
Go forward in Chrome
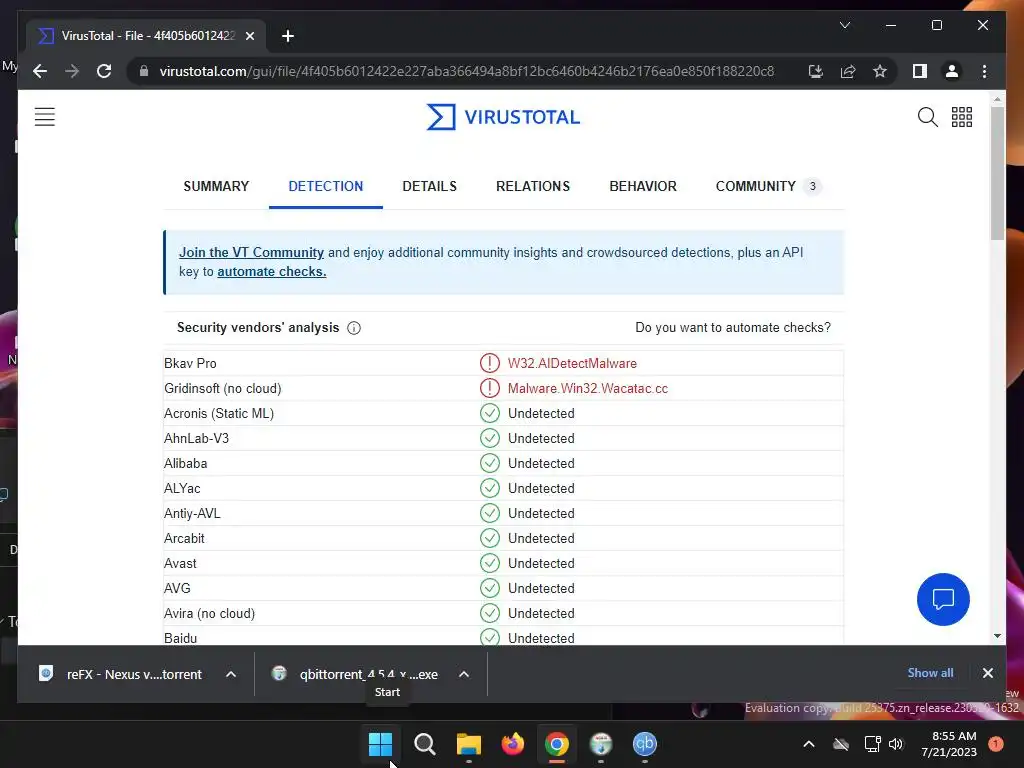[72, 71]
